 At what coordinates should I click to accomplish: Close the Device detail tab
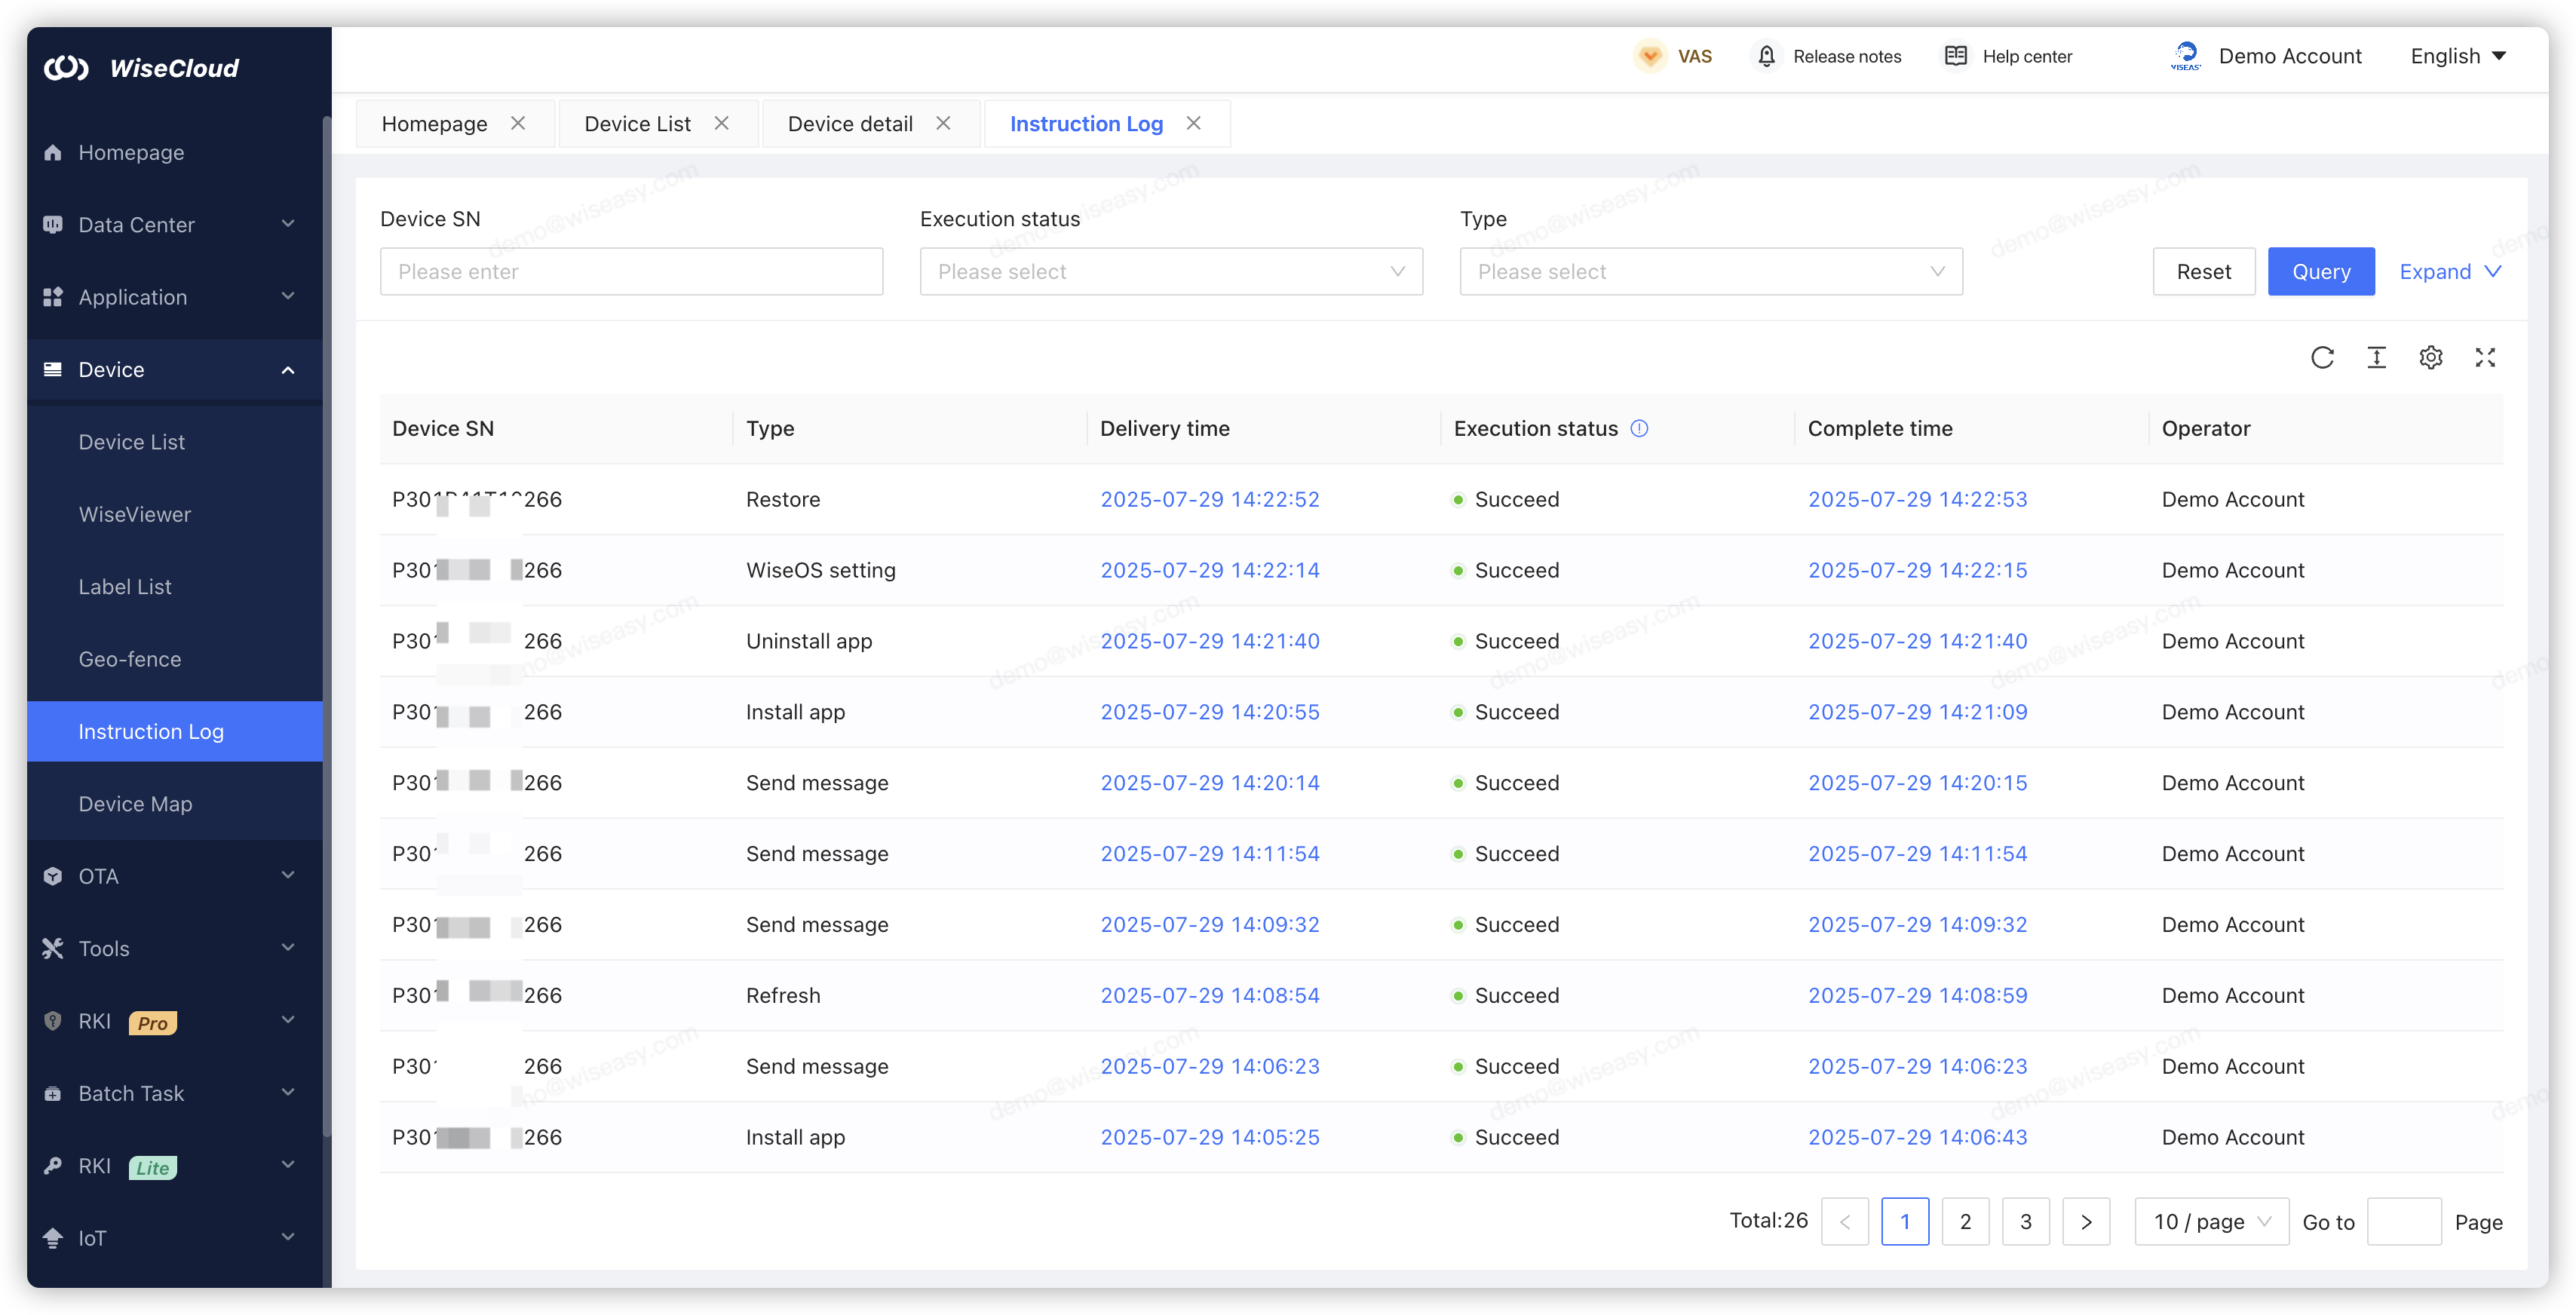(x=943, y=123)
